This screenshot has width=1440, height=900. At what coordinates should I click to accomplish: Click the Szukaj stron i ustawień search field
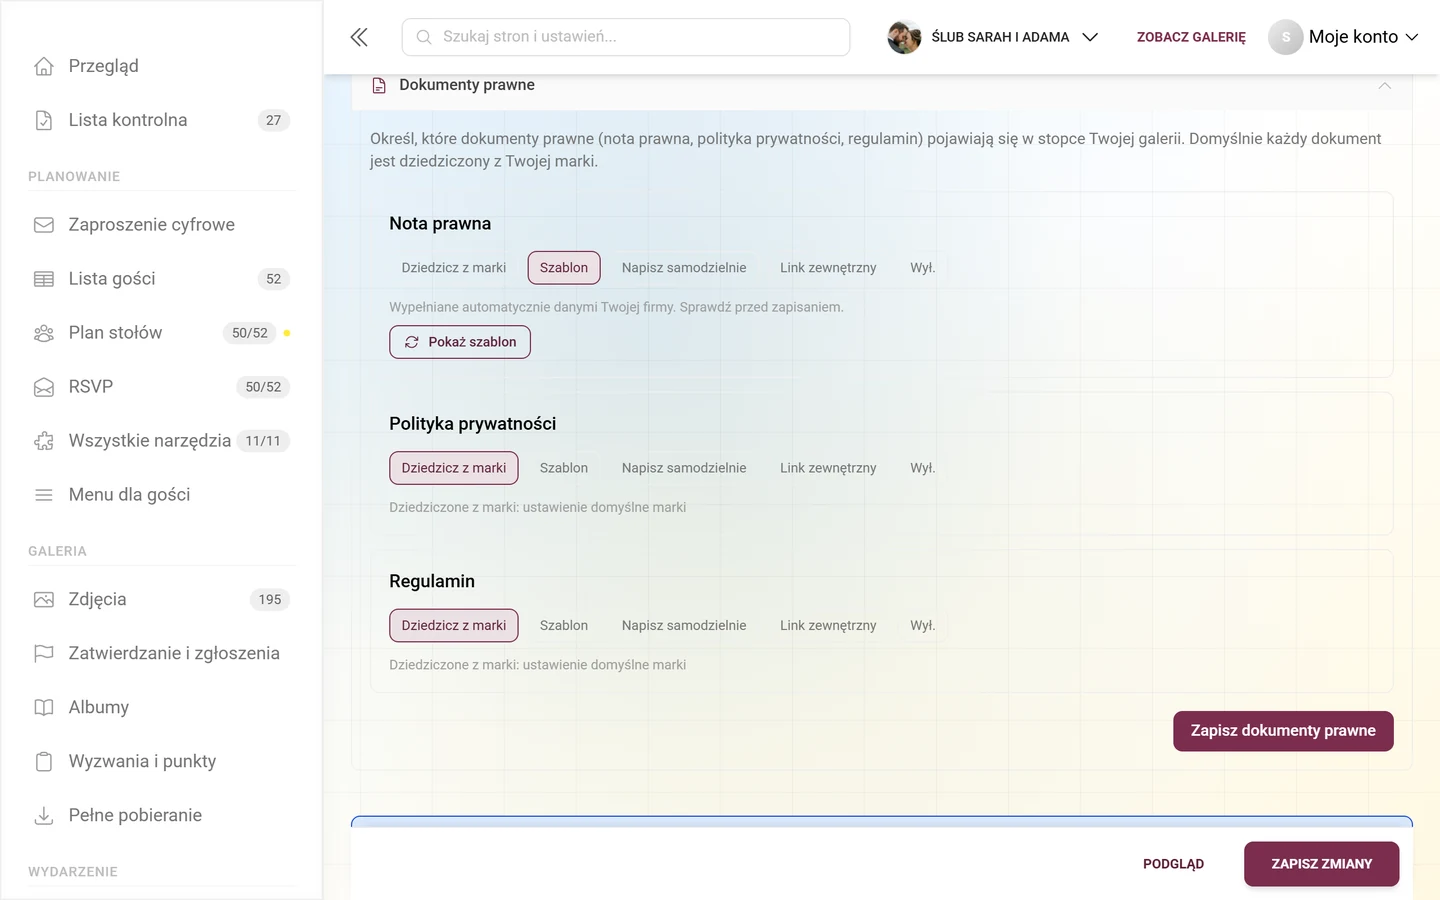[626, 37]
